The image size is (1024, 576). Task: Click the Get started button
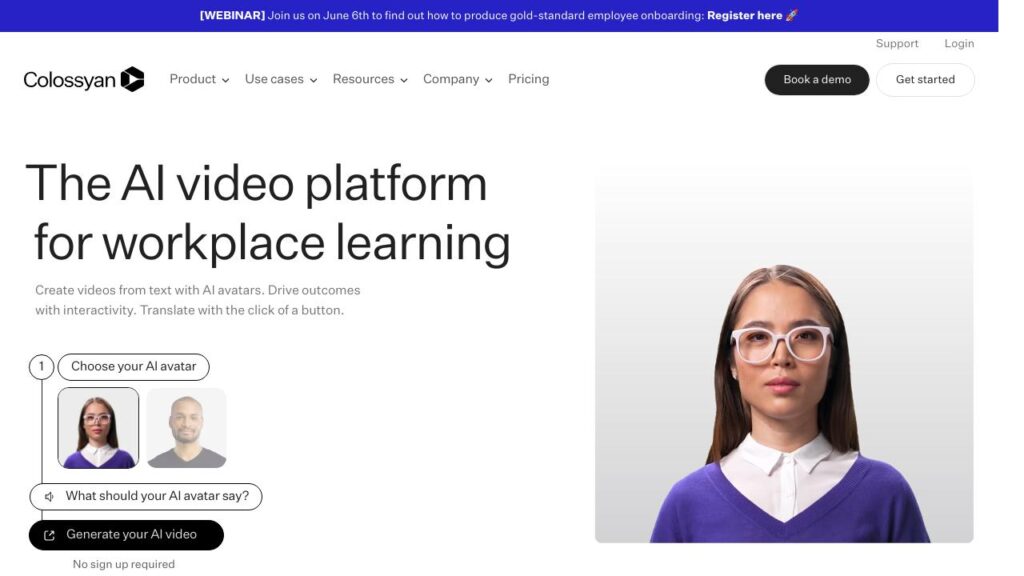pyautogui.click(x=925, y=80)
